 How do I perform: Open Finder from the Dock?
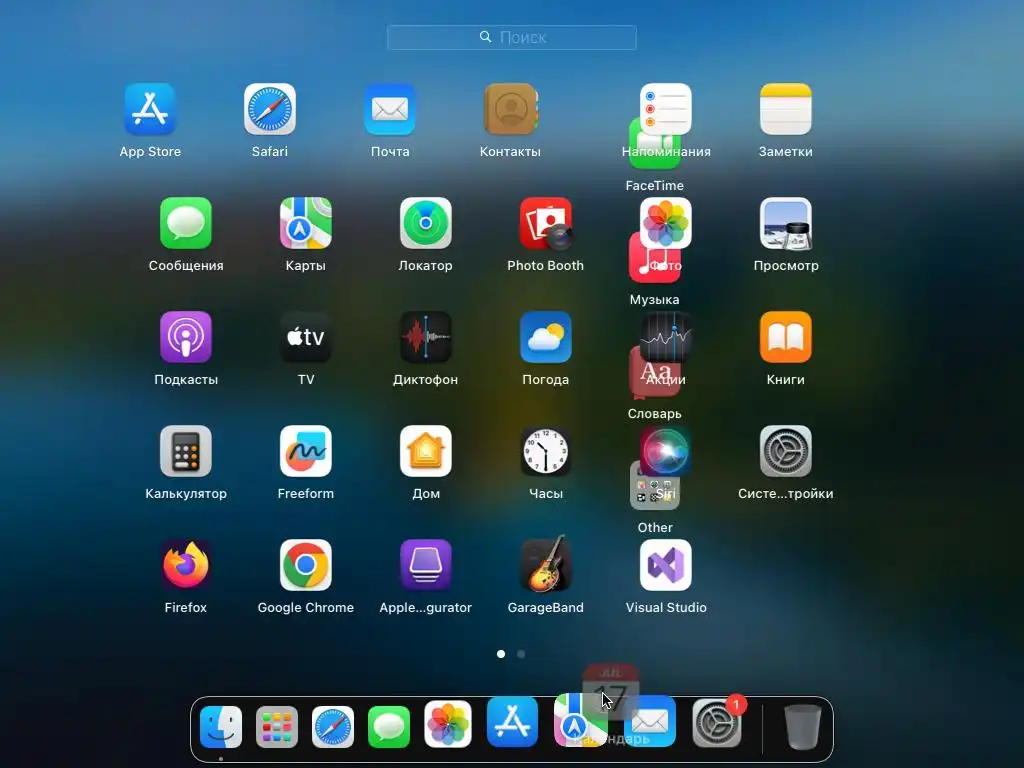coord(221,726)
